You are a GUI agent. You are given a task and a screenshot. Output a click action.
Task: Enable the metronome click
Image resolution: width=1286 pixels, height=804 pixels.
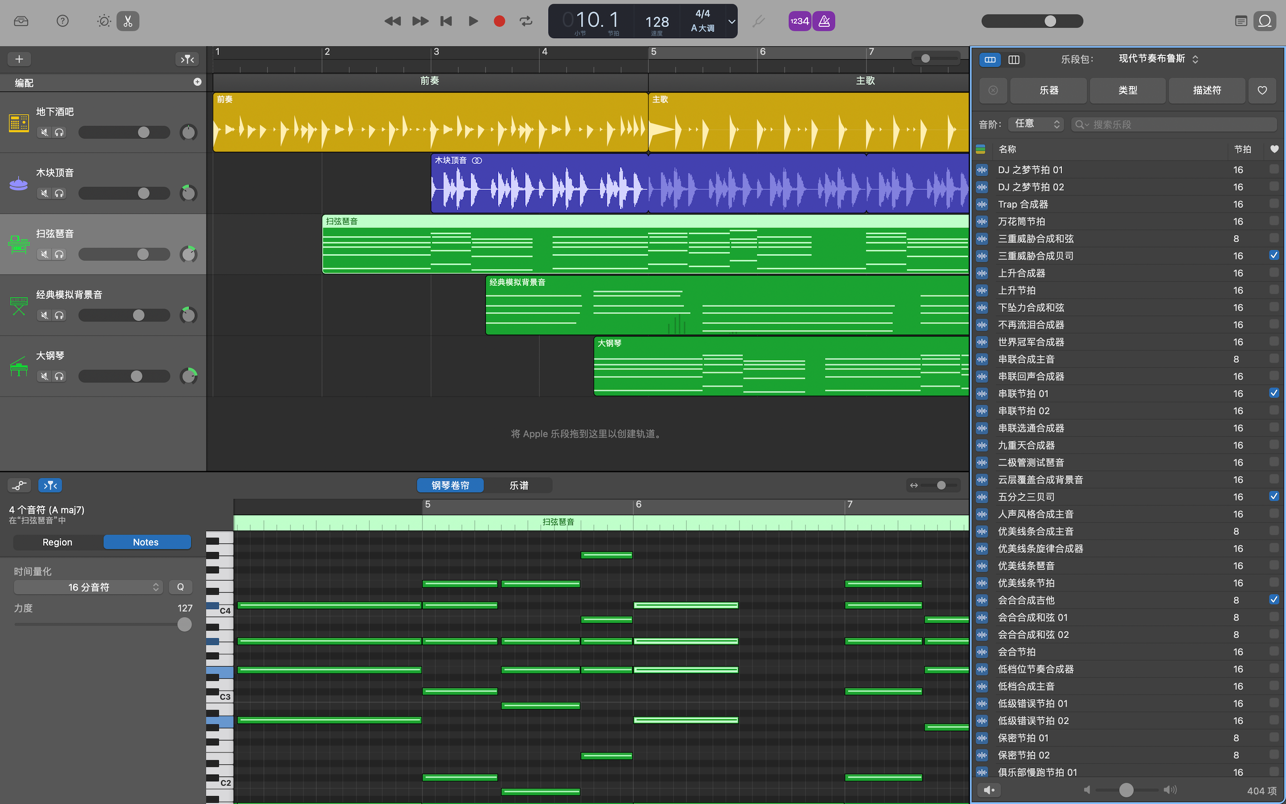(824, 21)
